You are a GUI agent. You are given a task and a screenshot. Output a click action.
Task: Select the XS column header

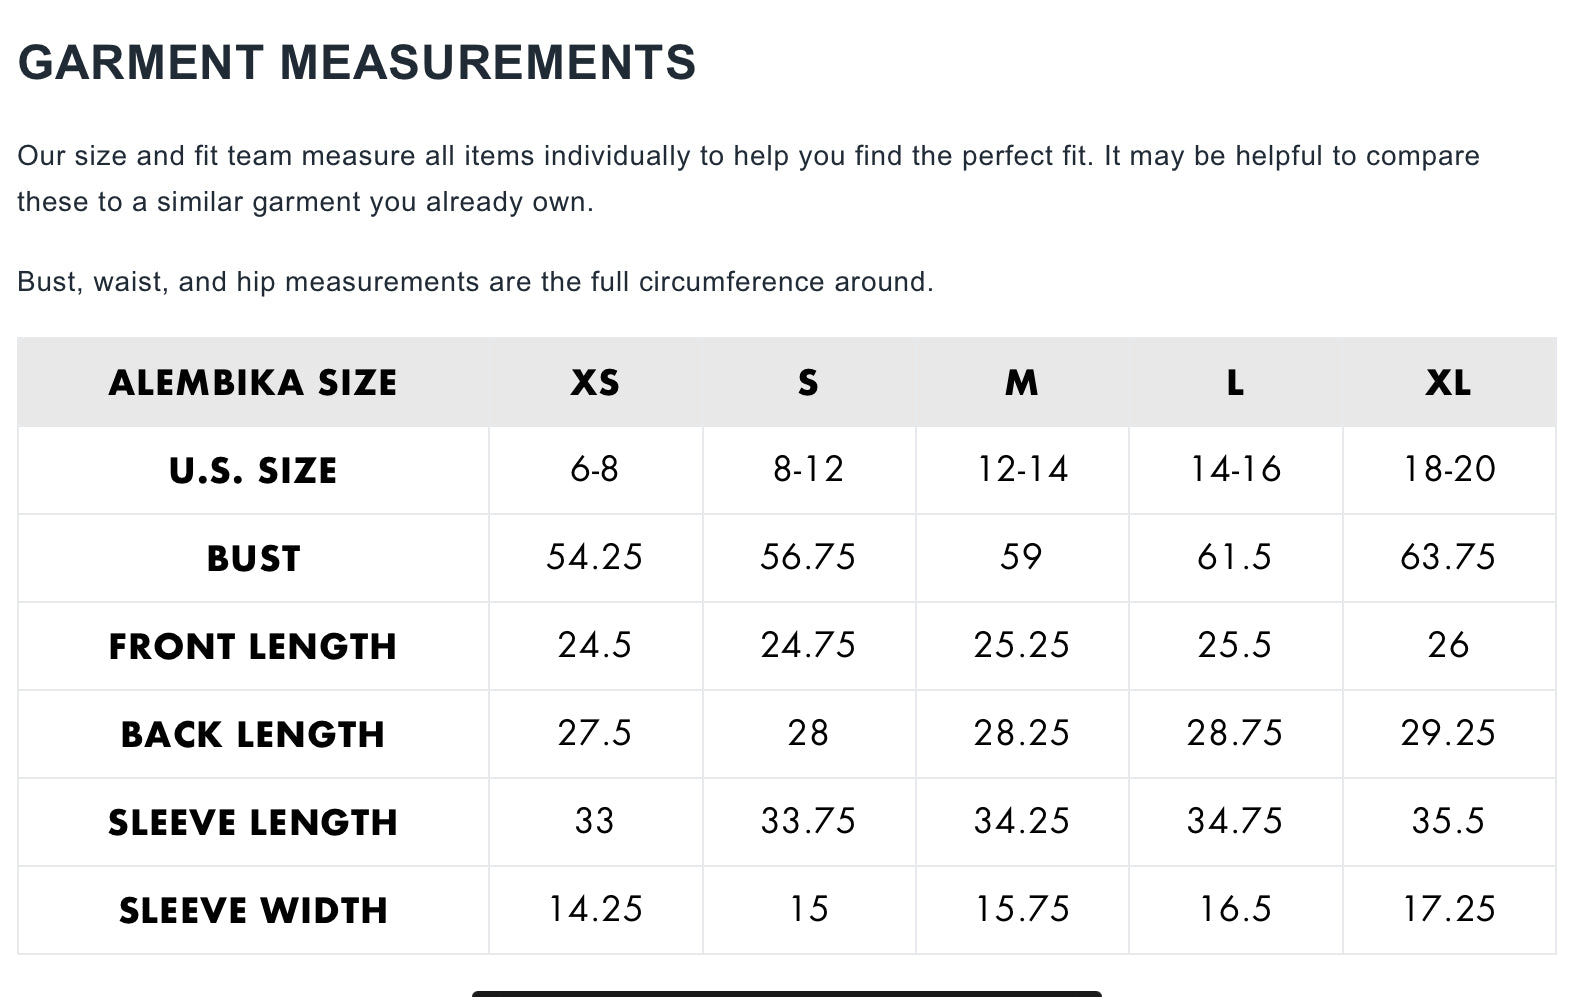pyautogui.click(x=595, y=383)
